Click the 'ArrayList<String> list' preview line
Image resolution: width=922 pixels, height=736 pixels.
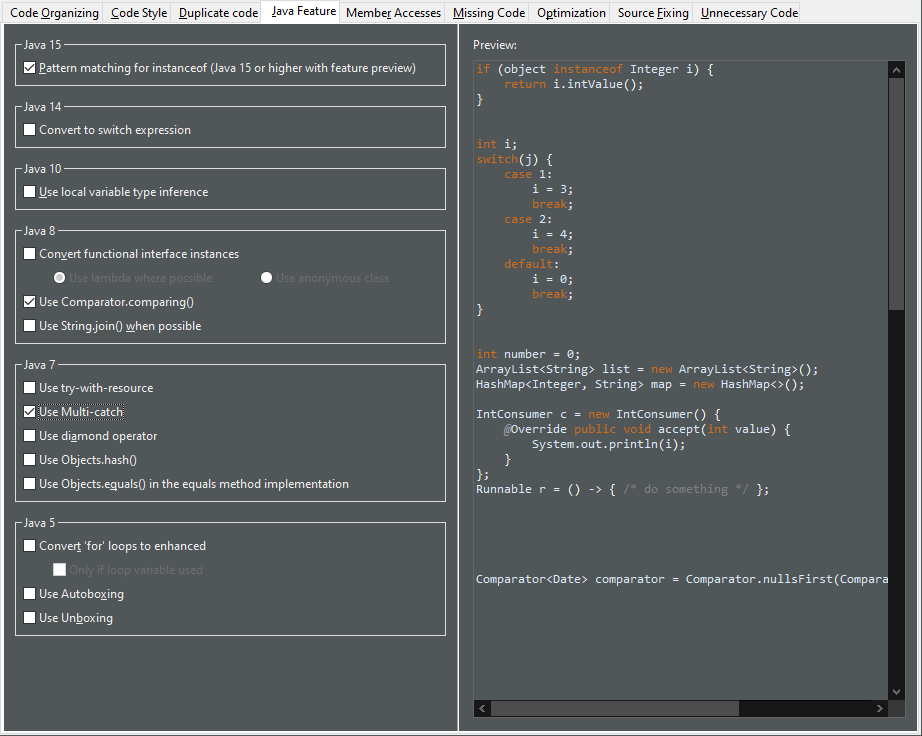click(647, 369)
